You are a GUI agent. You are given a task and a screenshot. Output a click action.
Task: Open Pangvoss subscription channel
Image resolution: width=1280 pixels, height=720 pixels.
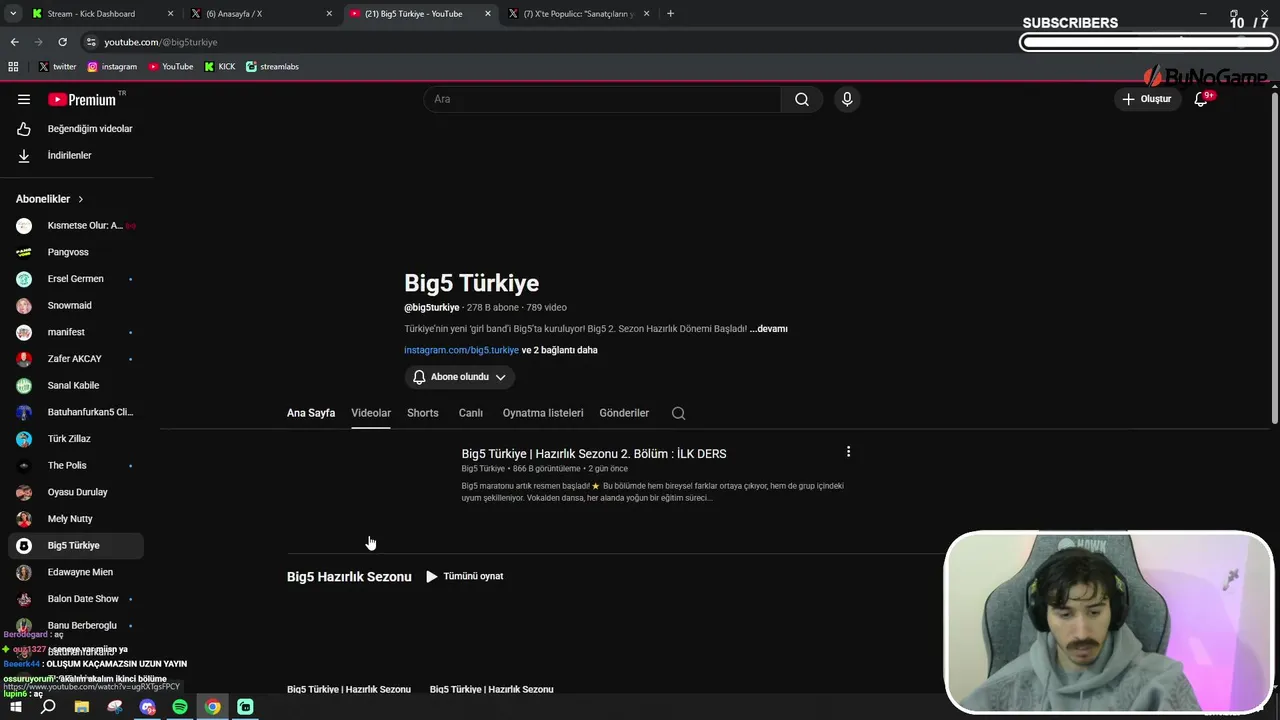click(76, 252)
